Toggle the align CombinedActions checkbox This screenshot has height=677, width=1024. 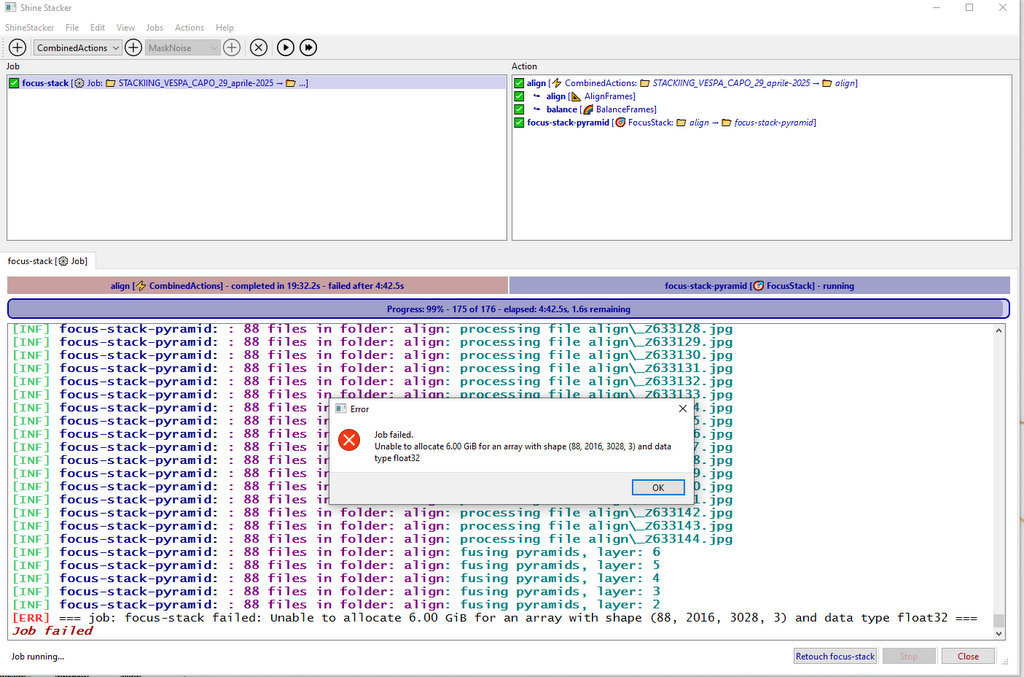pyautogui.click(x=519, y=83)
